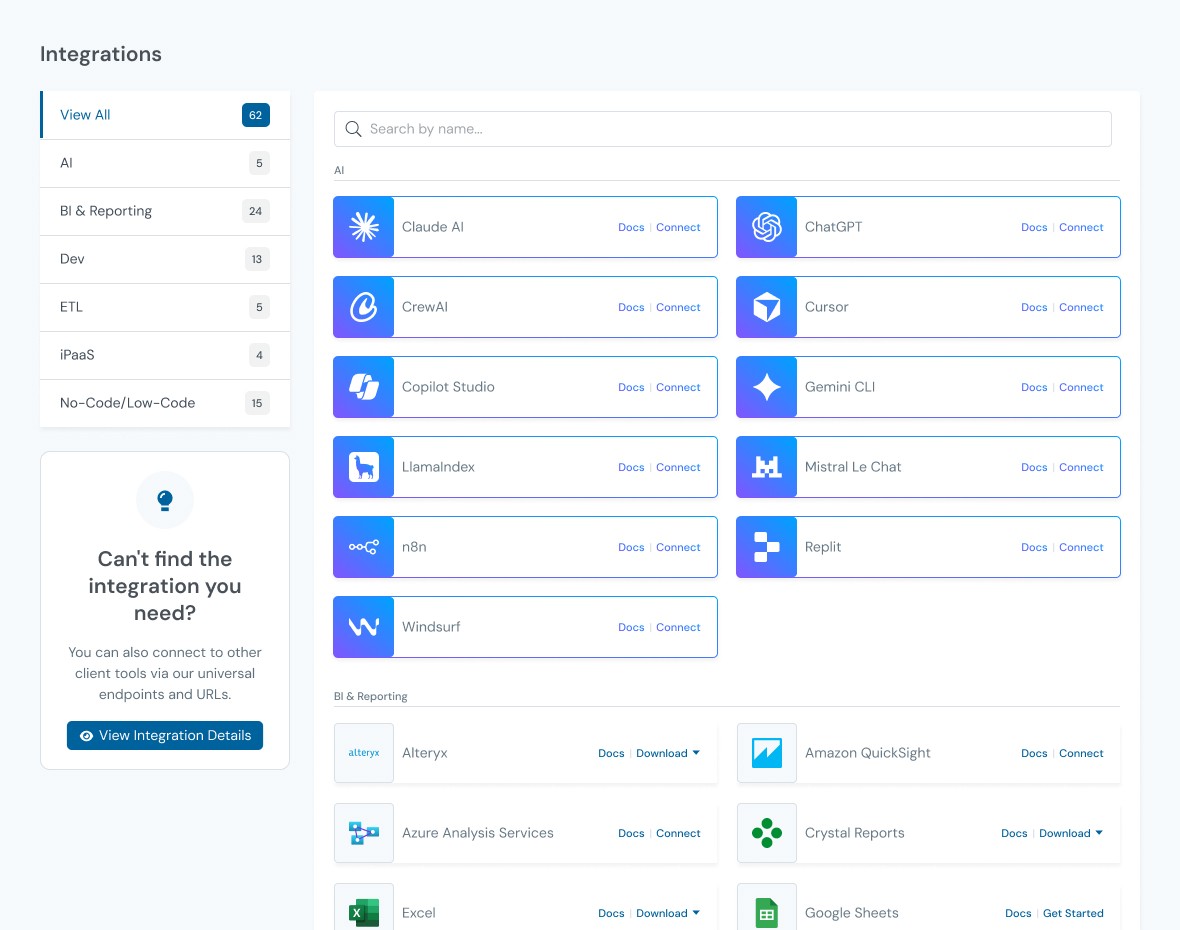Image resolution: width=1180 pixels, height=930 pixels.
Task: Open Docs for ChatGPT
Action: [x=1034, y=227]
